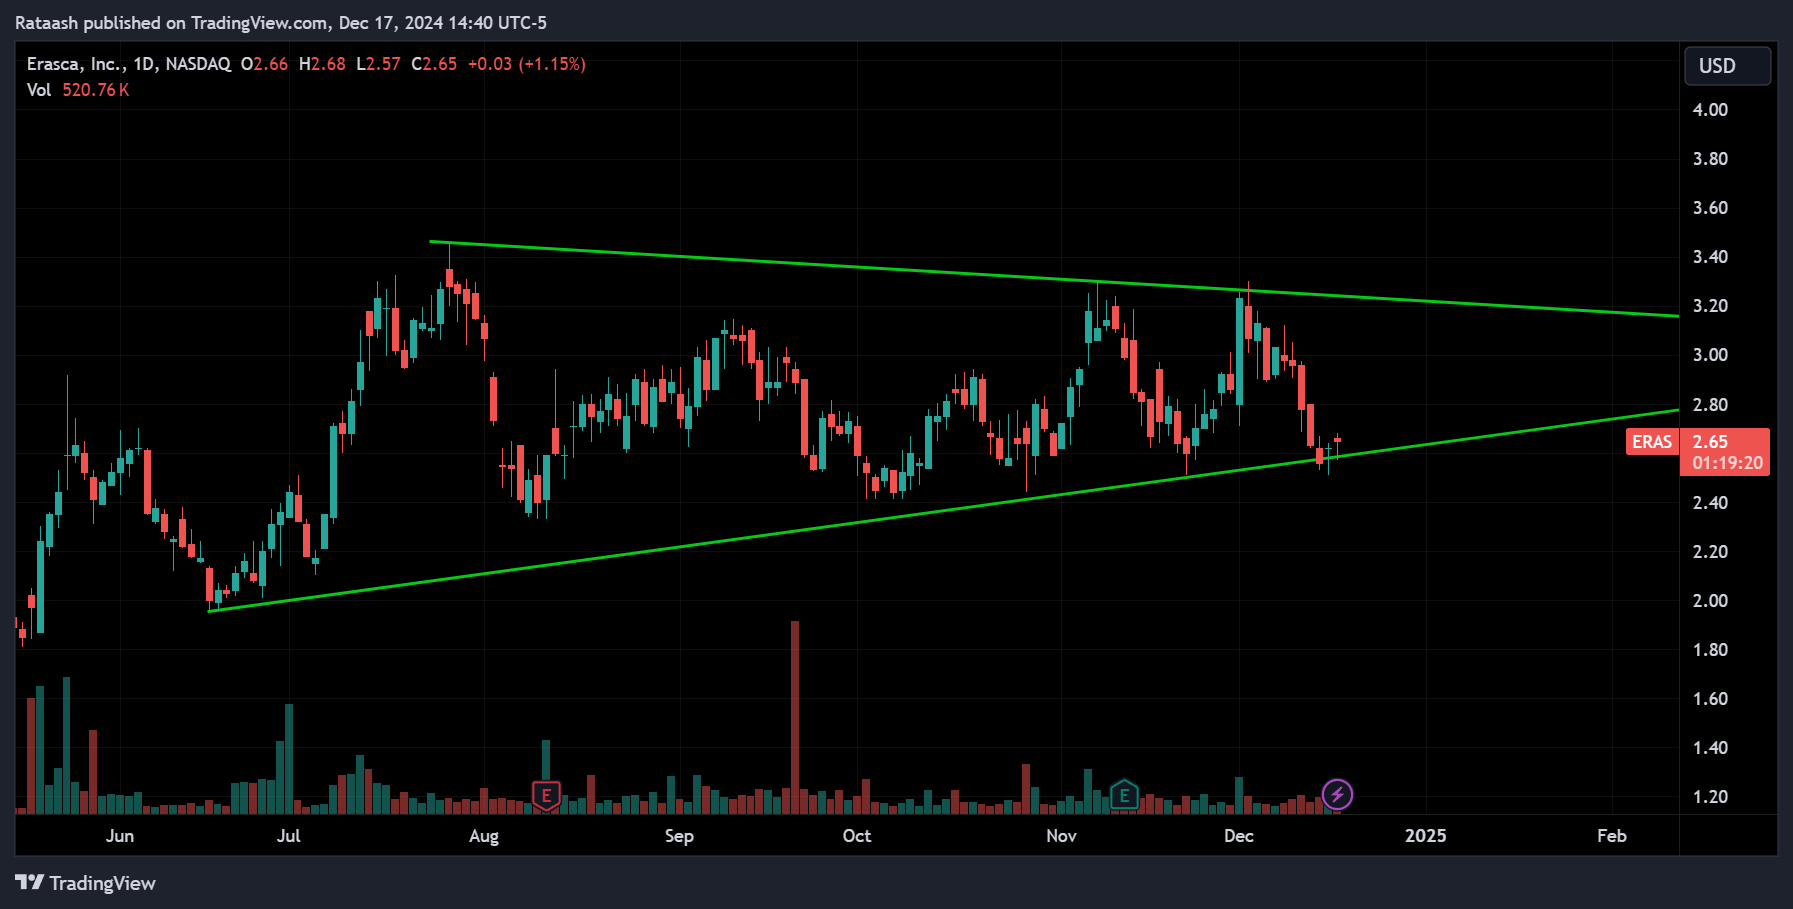Click the current price 2.65 countdown box
Image resolution: width=1793 pixels, height=909 pixels.
pyautogui.click(x=1725, y=452)
